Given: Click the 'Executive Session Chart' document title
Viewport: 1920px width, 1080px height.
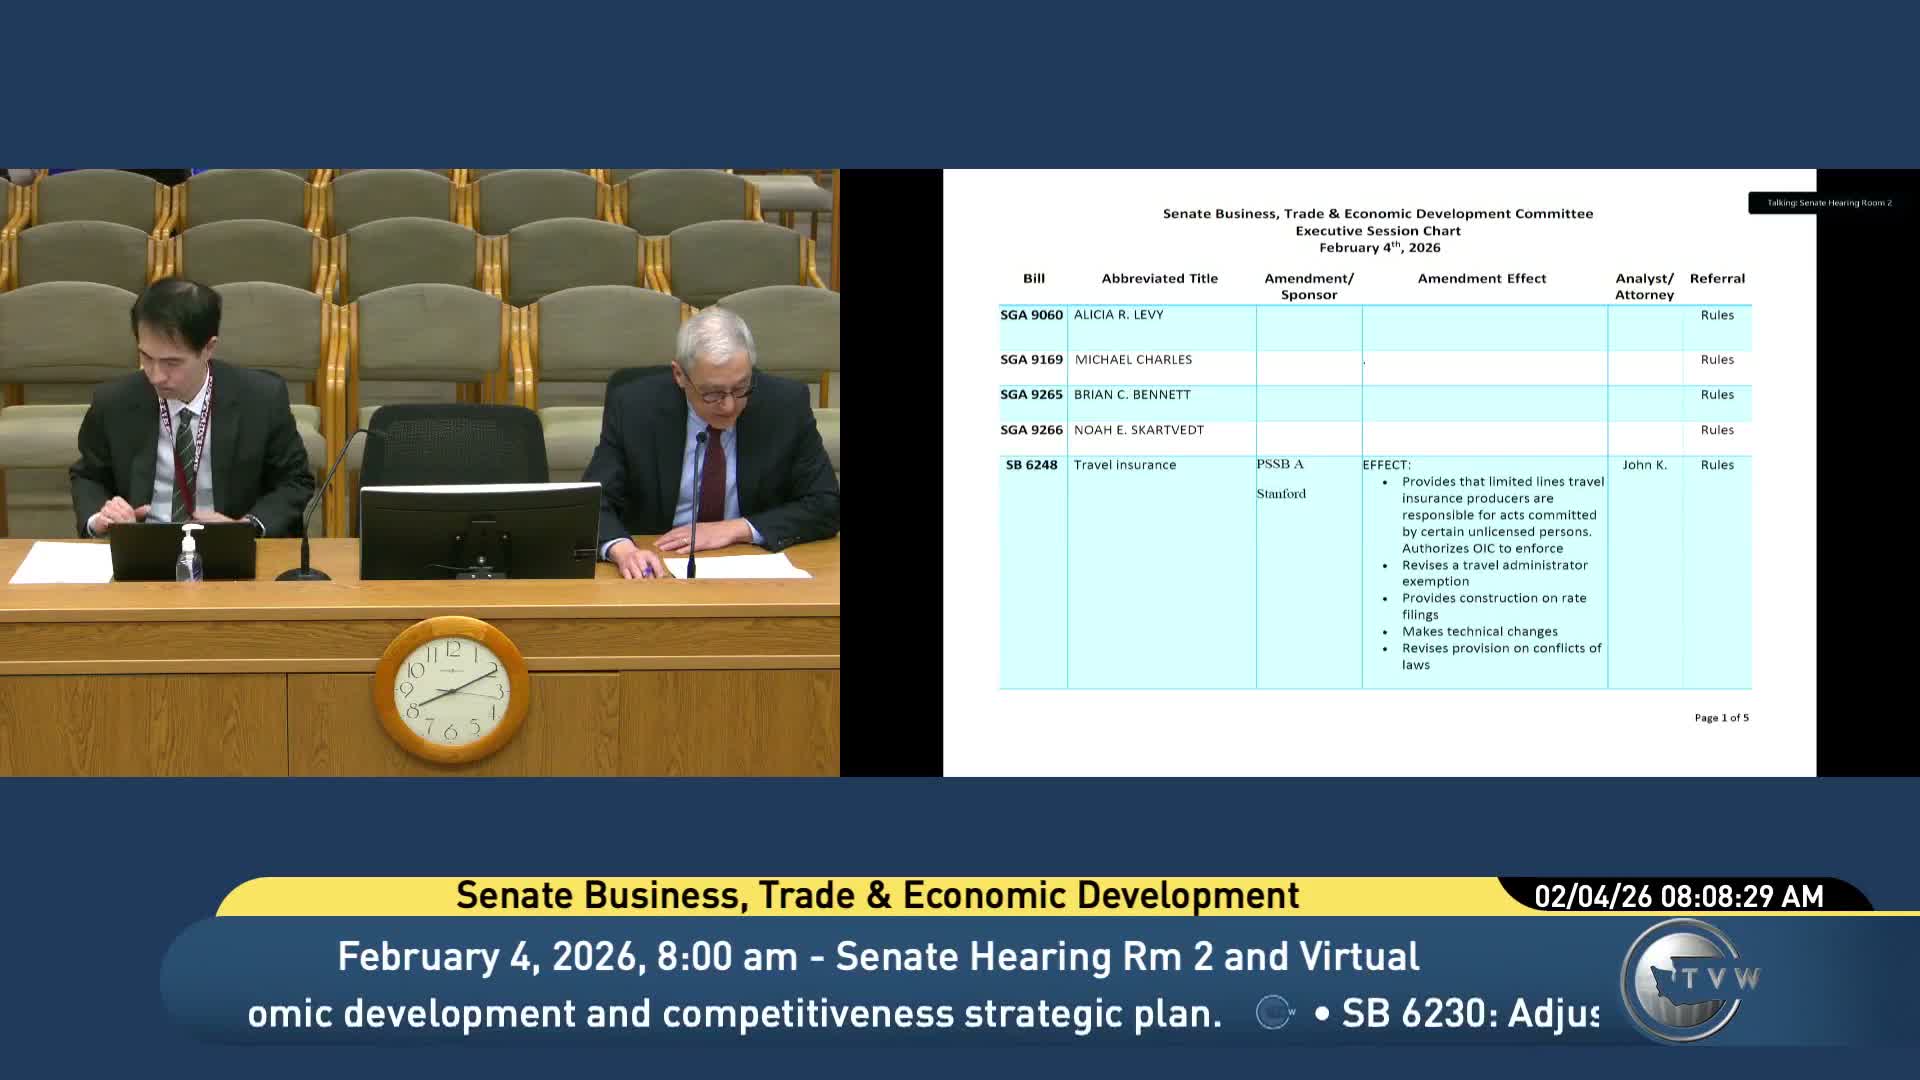Looking at the screenshot, I should (x=1377, y=231).
